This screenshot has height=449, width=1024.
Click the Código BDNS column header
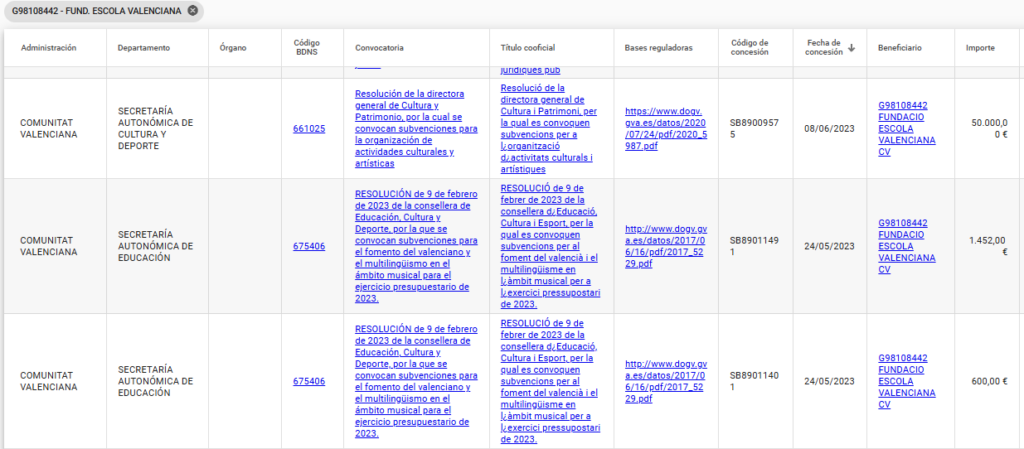tap(307, 48)
